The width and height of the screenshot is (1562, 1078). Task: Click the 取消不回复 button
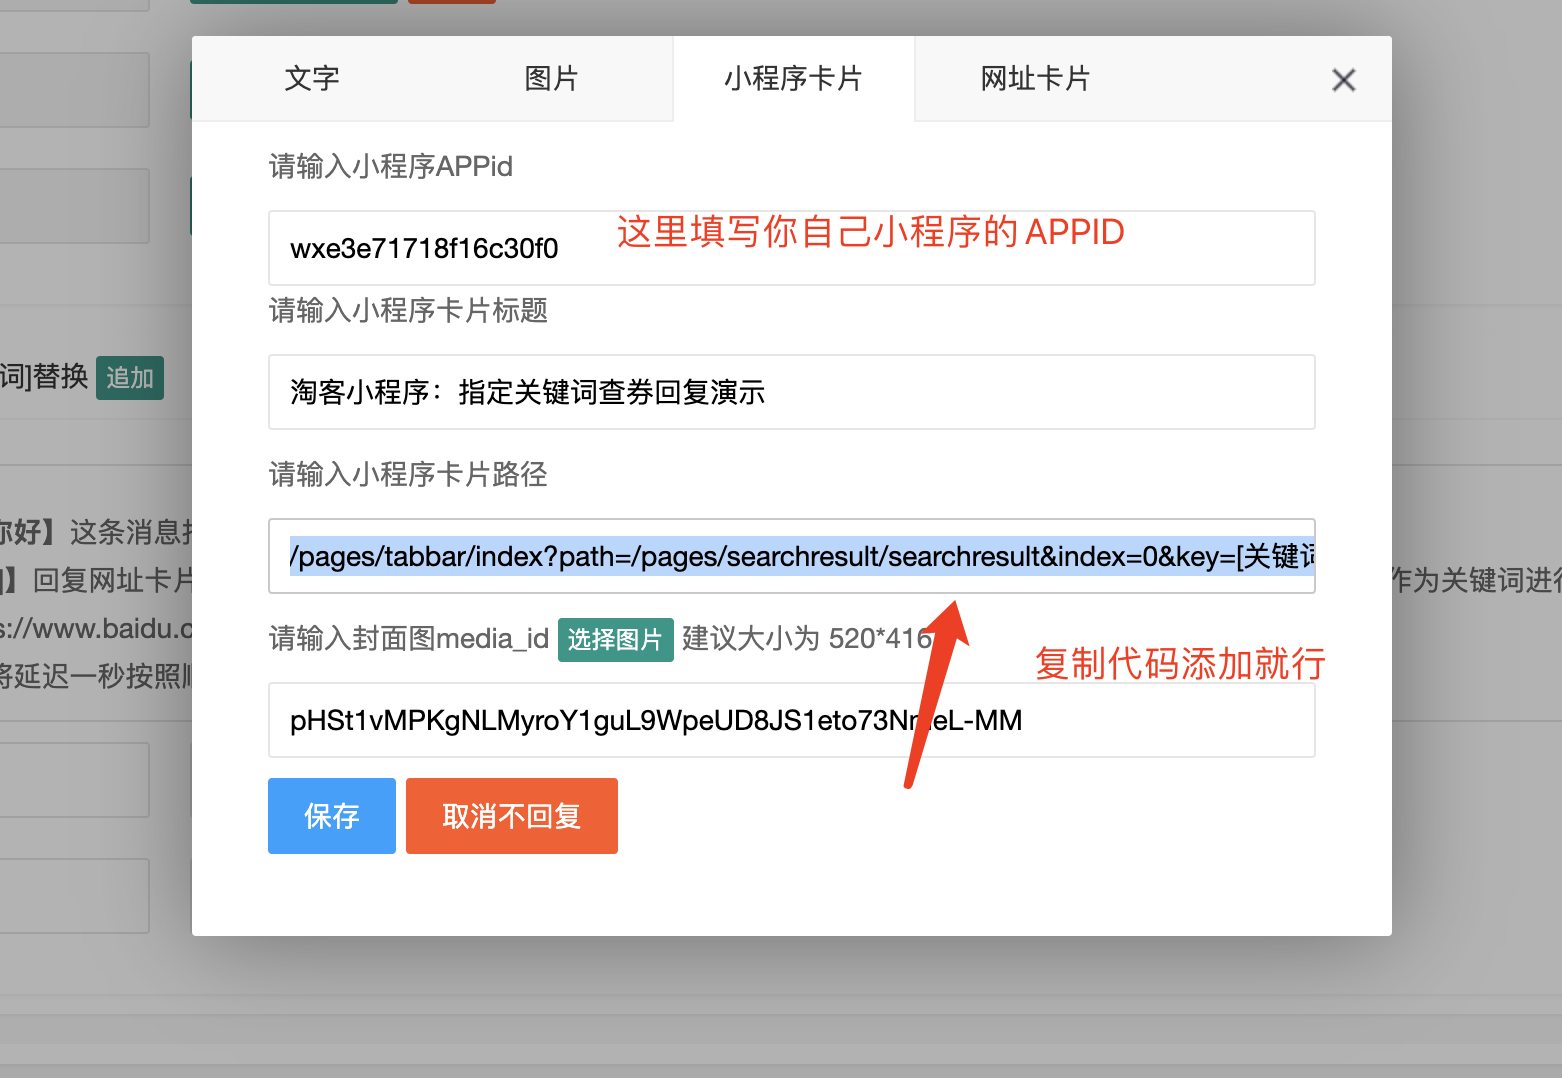[512, 816]
